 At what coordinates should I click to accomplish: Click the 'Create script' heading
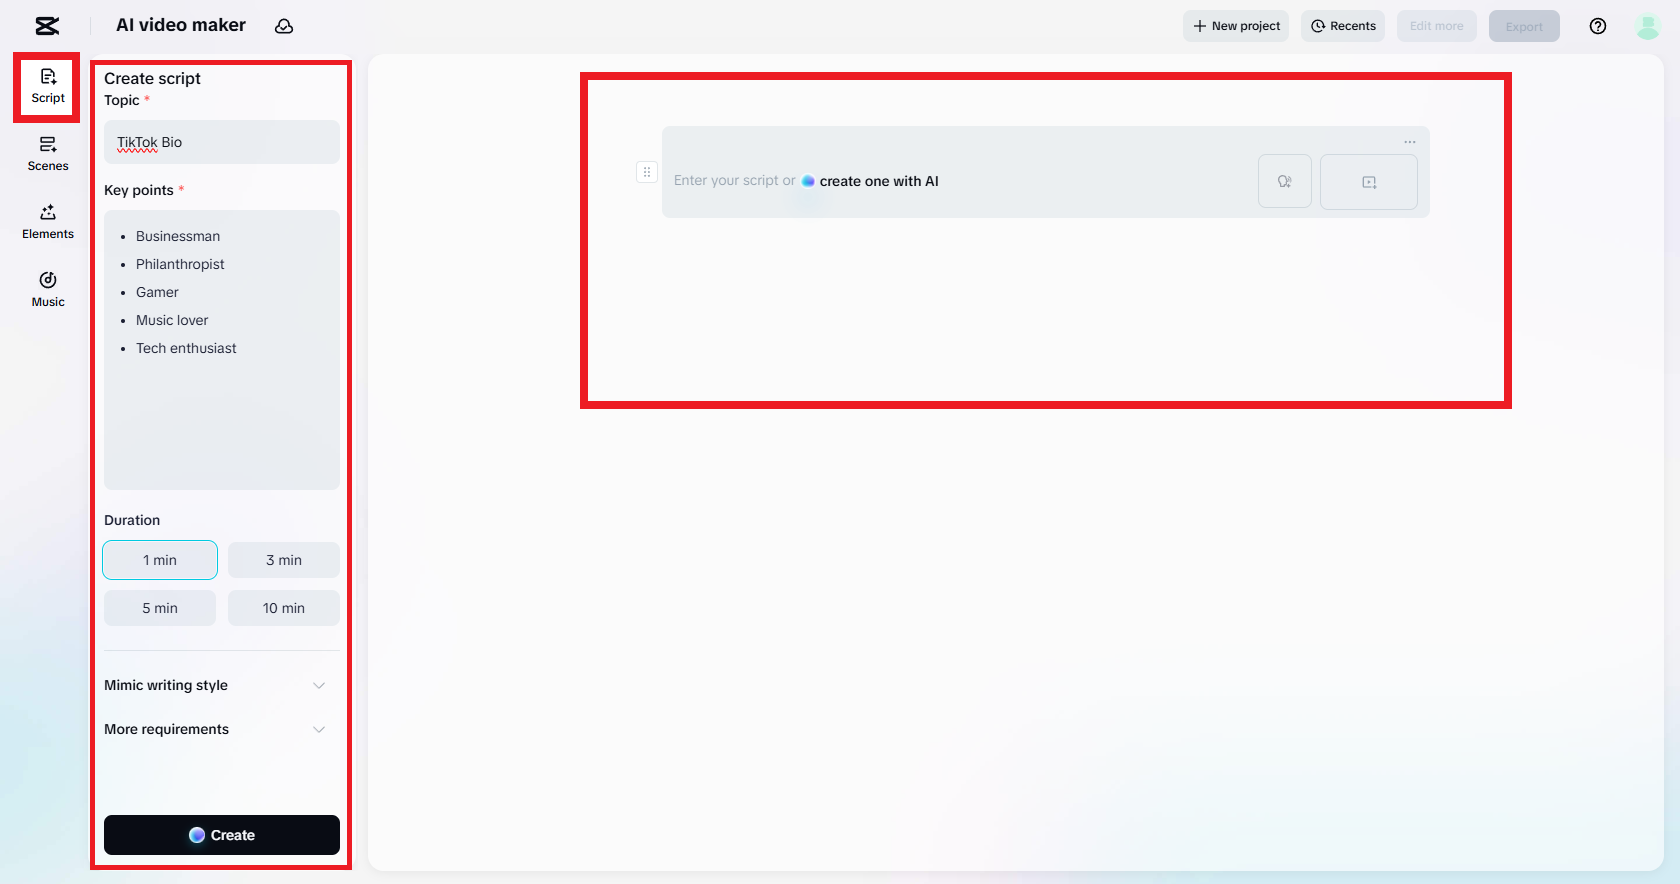(152, 78)
